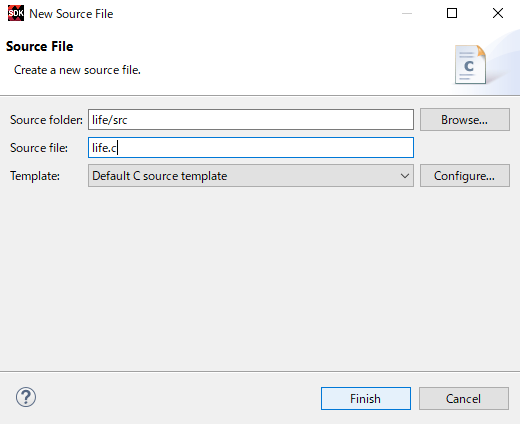Viewport: 520px width, 424px height.
Task: Click the 'New Source File' window title
Action: pos(71,14)
